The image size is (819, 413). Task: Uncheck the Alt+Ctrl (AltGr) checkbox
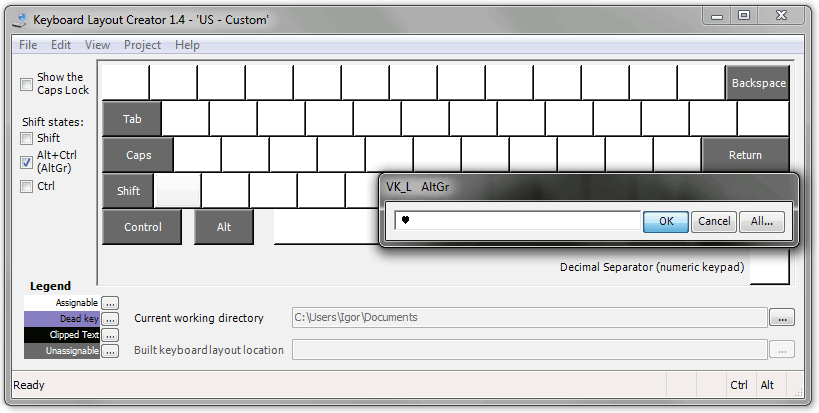point(26,162)
